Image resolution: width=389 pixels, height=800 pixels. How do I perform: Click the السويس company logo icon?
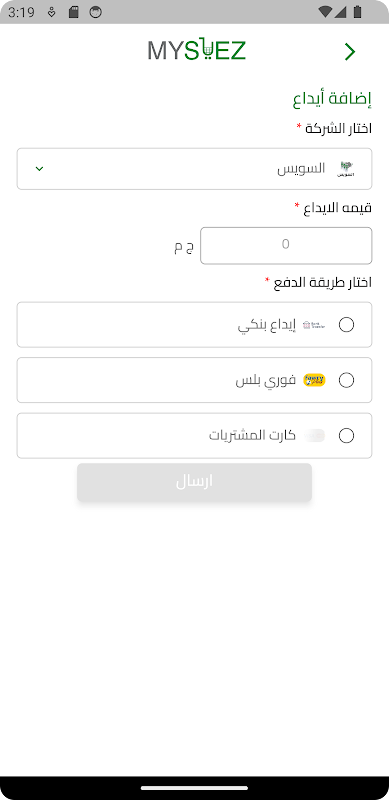346,169
